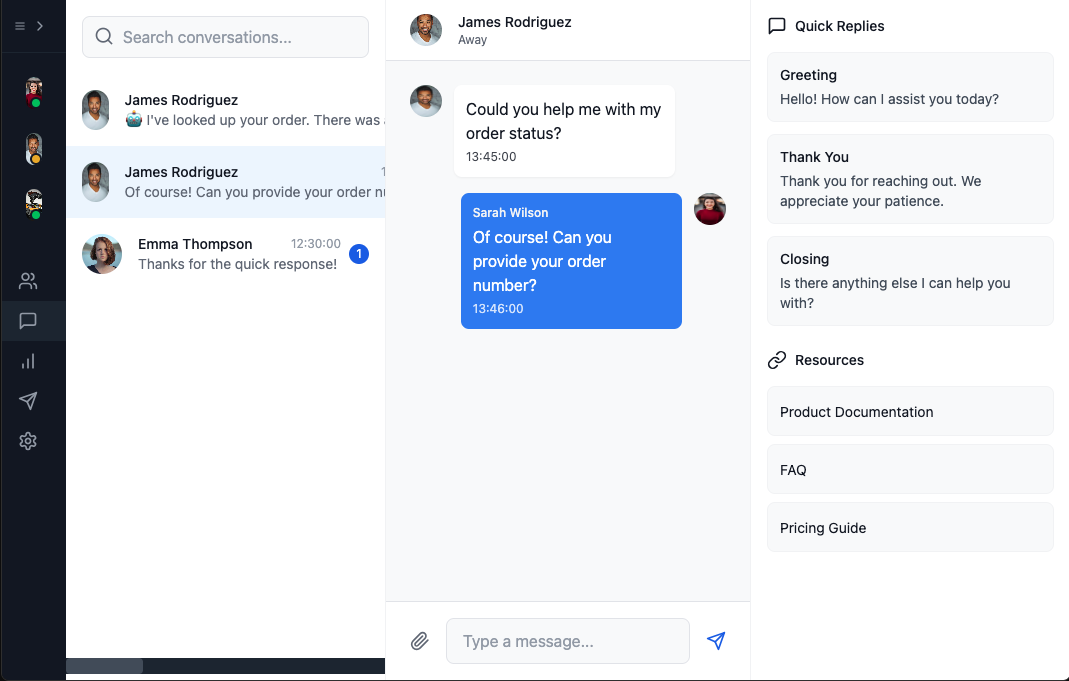The height and width of the screenshot is (681, 1069).
Task: Insert the Thank You quick reply
Action: pyautogui.click(x=910, y=179)
